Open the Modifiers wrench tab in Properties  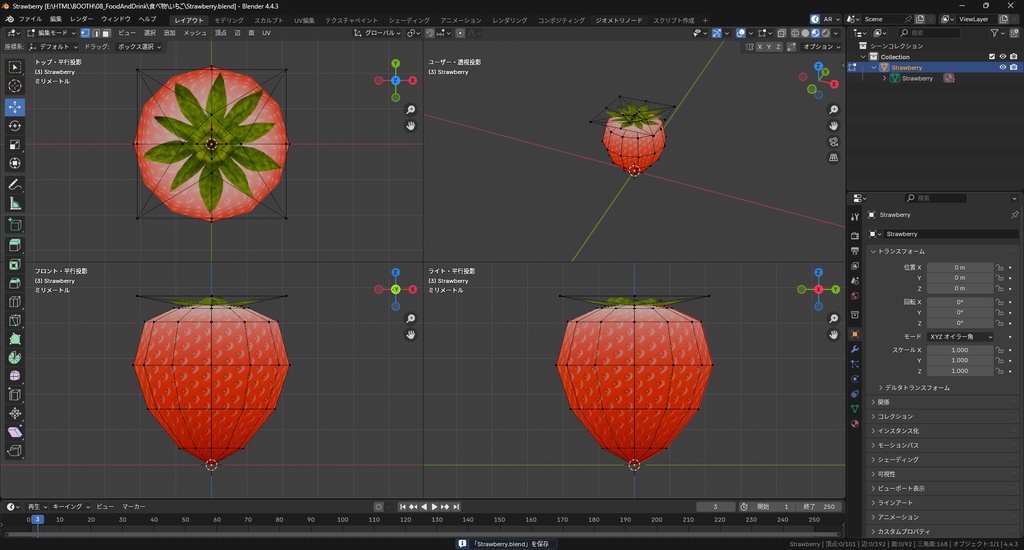click(x=854, y=349)
